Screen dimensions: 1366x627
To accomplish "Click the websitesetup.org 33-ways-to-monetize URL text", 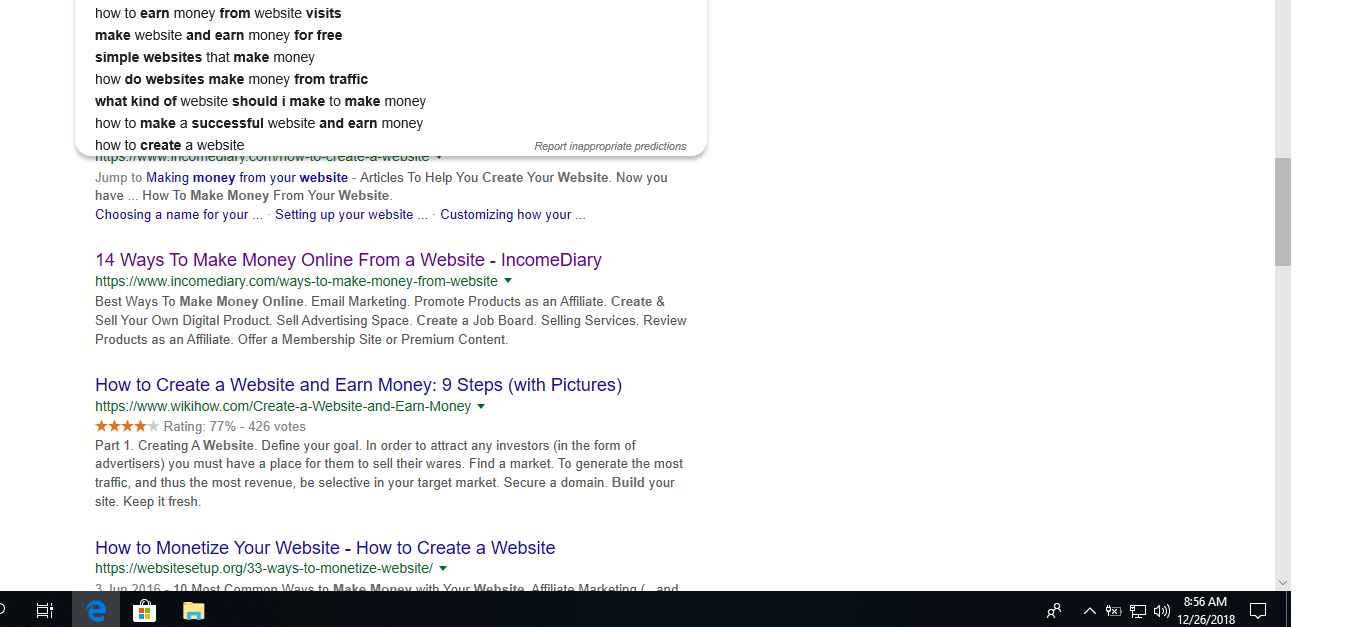I will pyautogui.click(x=264, y=568).
